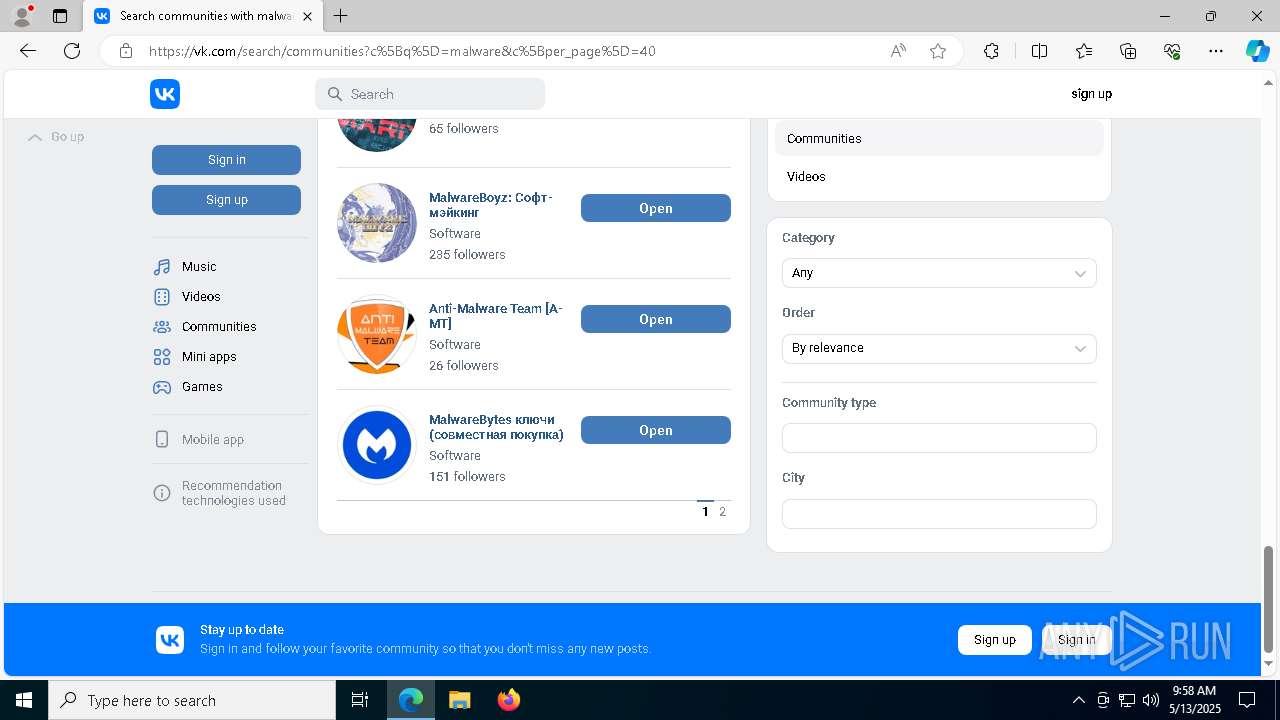The image size is (1280, 720).
Task: Open Collections icon
Action: 1128,51
